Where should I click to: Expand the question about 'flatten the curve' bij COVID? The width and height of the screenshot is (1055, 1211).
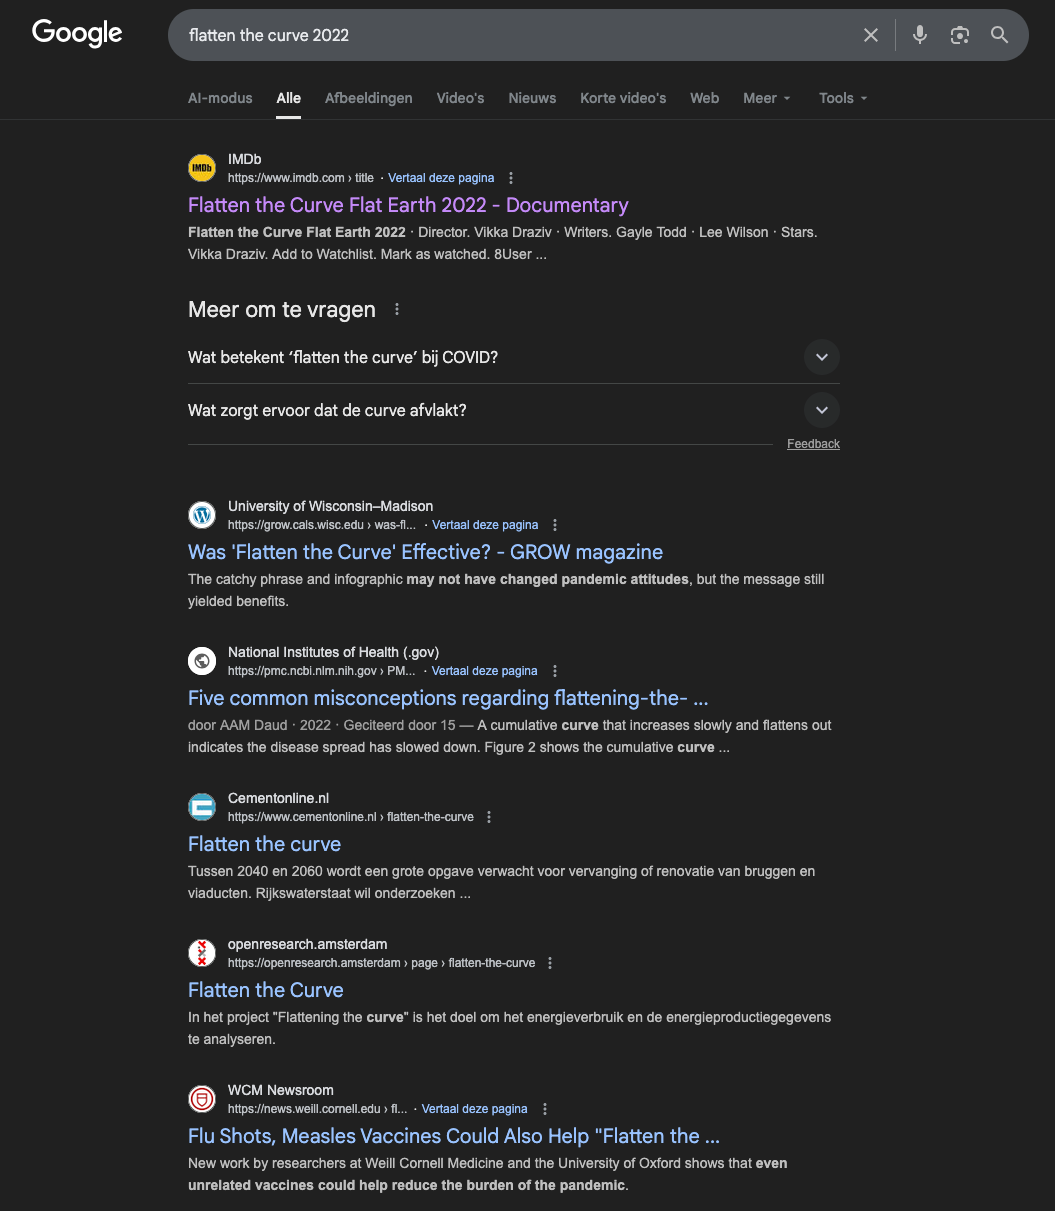pyautogui.click(x=821, y=357)
